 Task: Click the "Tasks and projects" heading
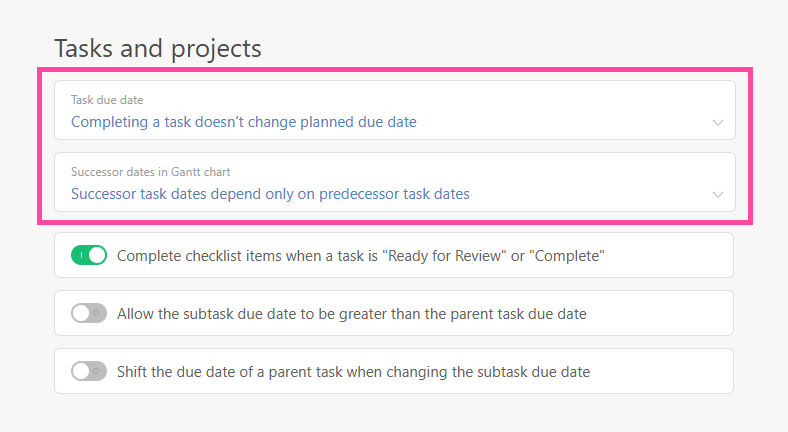pyautogui.click(x=157, y=48)
